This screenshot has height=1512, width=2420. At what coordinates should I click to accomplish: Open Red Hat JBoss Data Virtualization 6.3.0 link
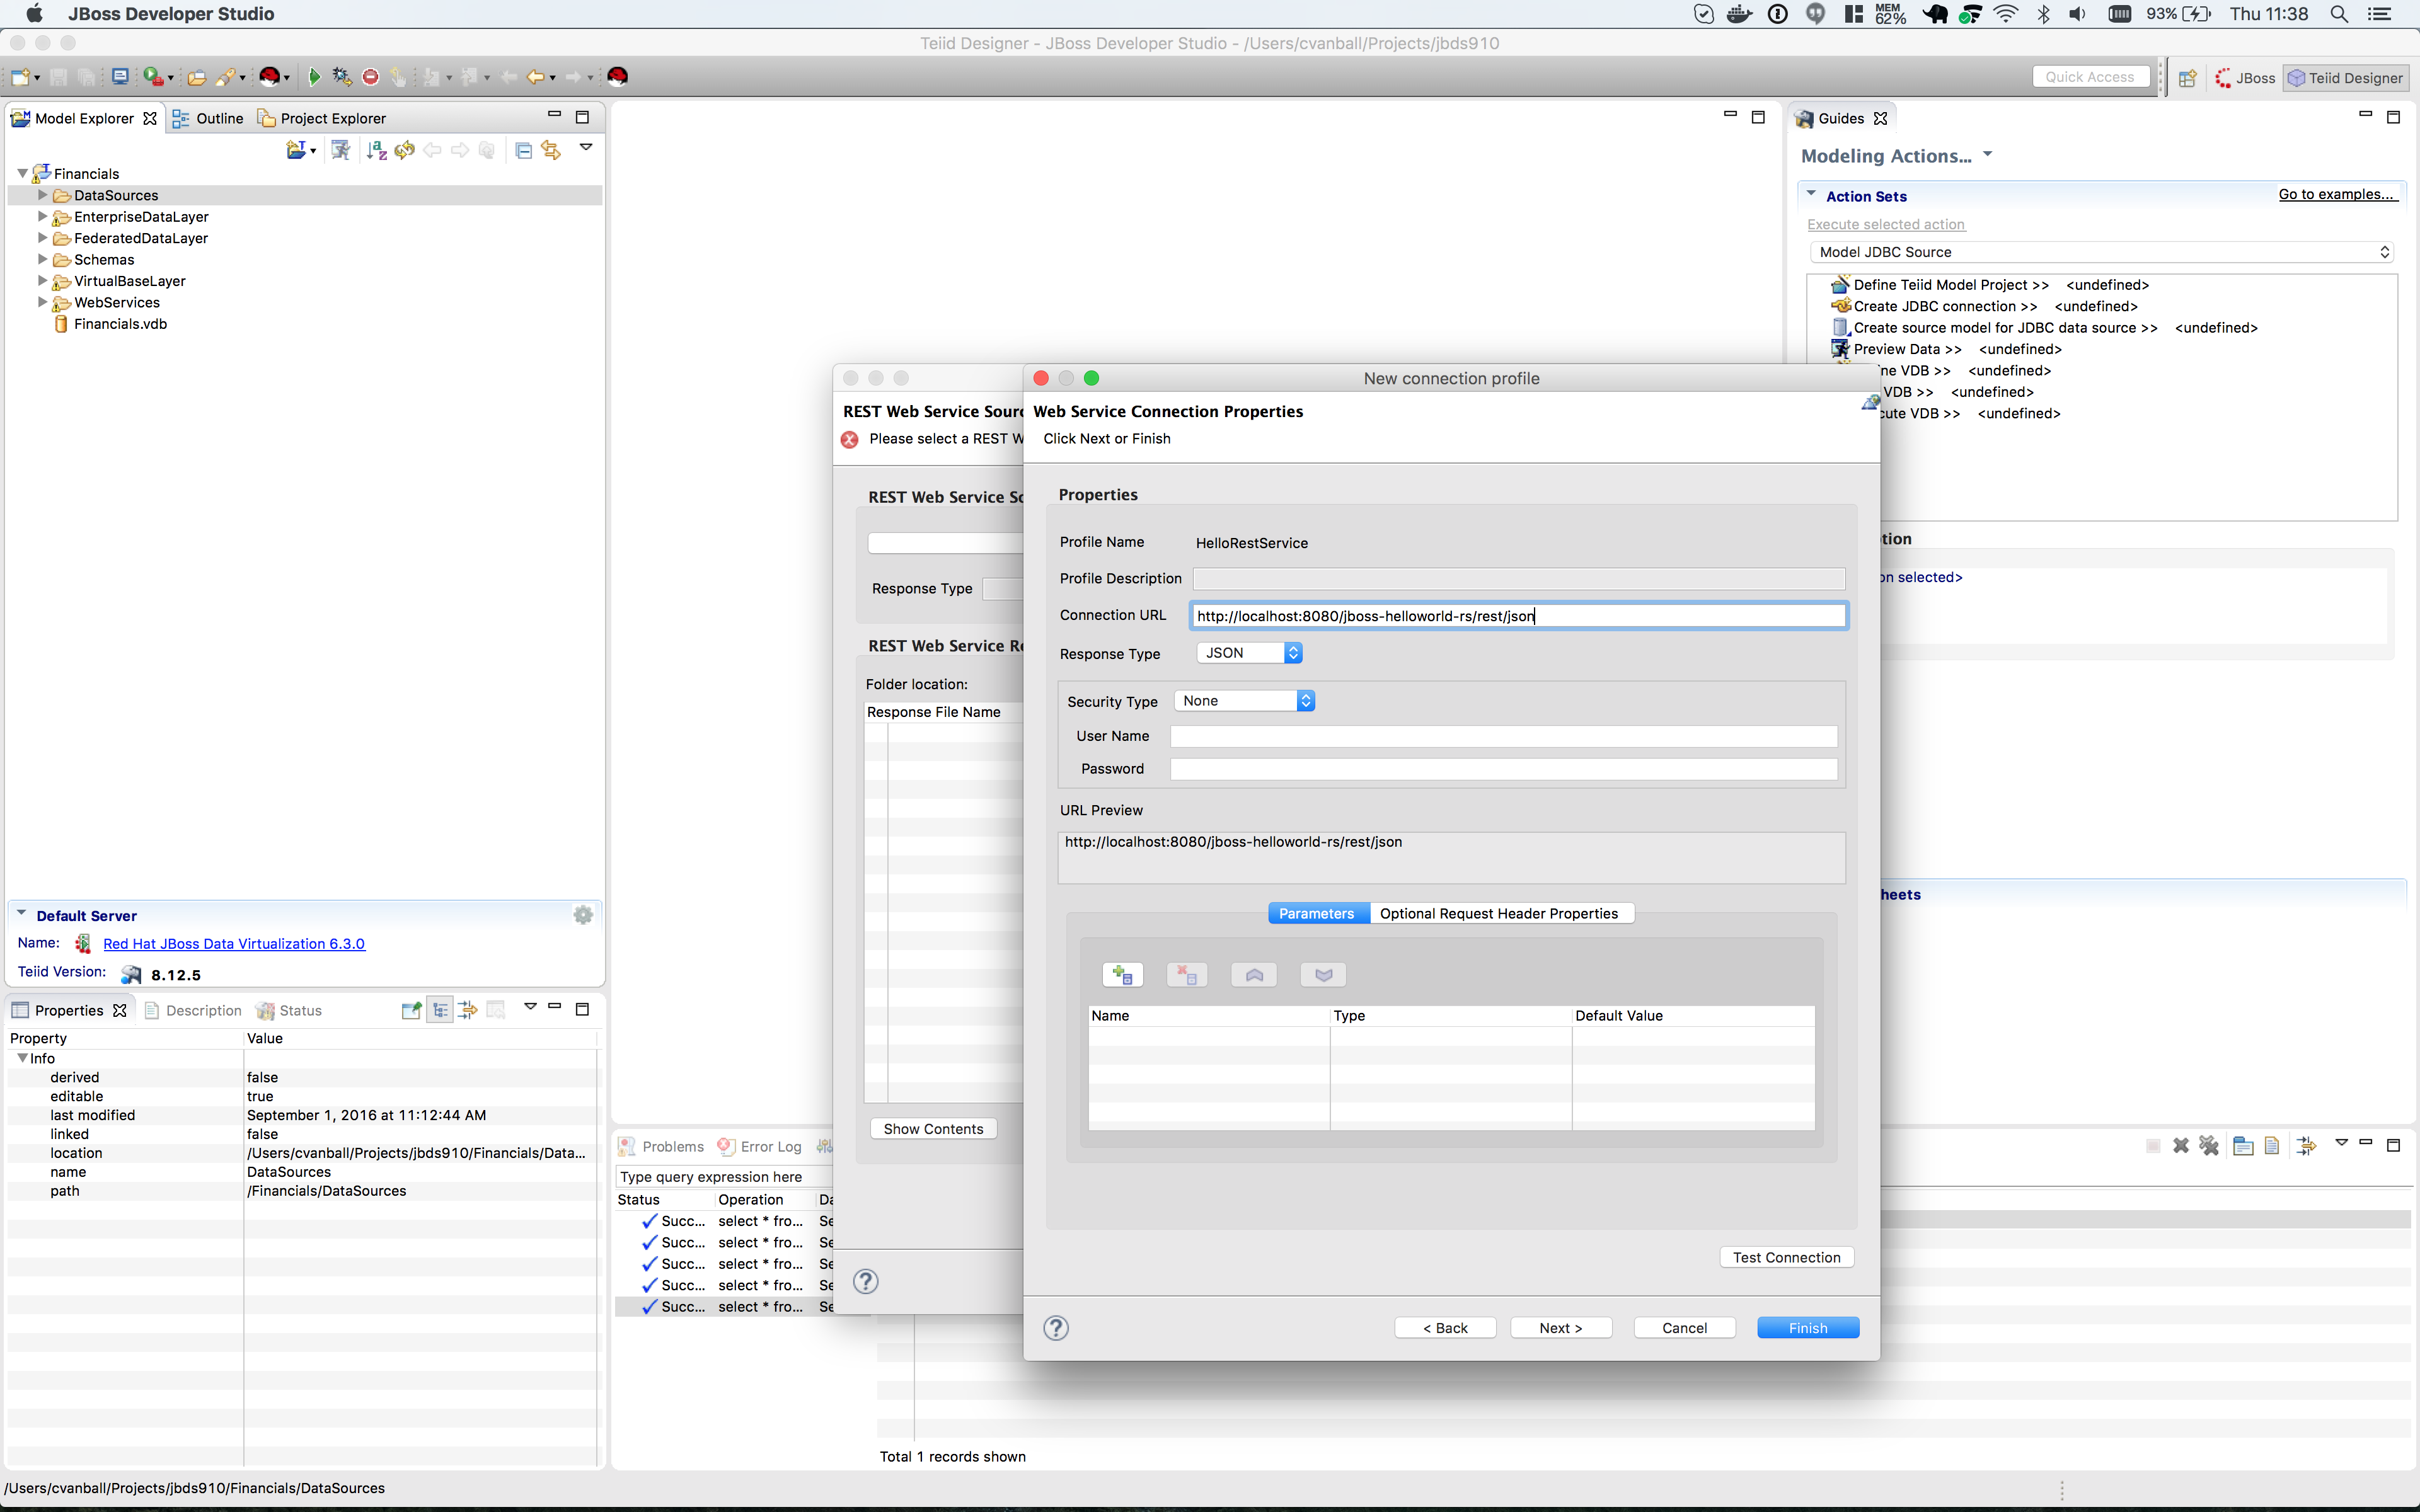coord(234,944)
